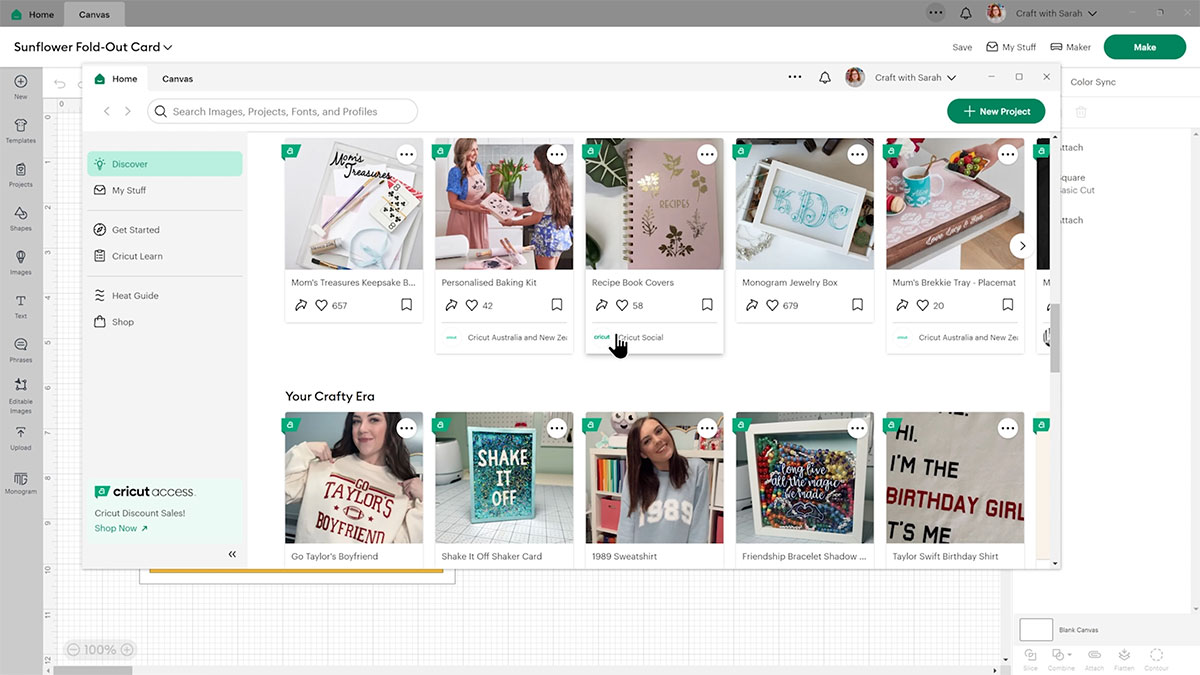Switch to the Canvas tab in the background window
Screen dimensions: 1200x675
(x=93, y=14)
